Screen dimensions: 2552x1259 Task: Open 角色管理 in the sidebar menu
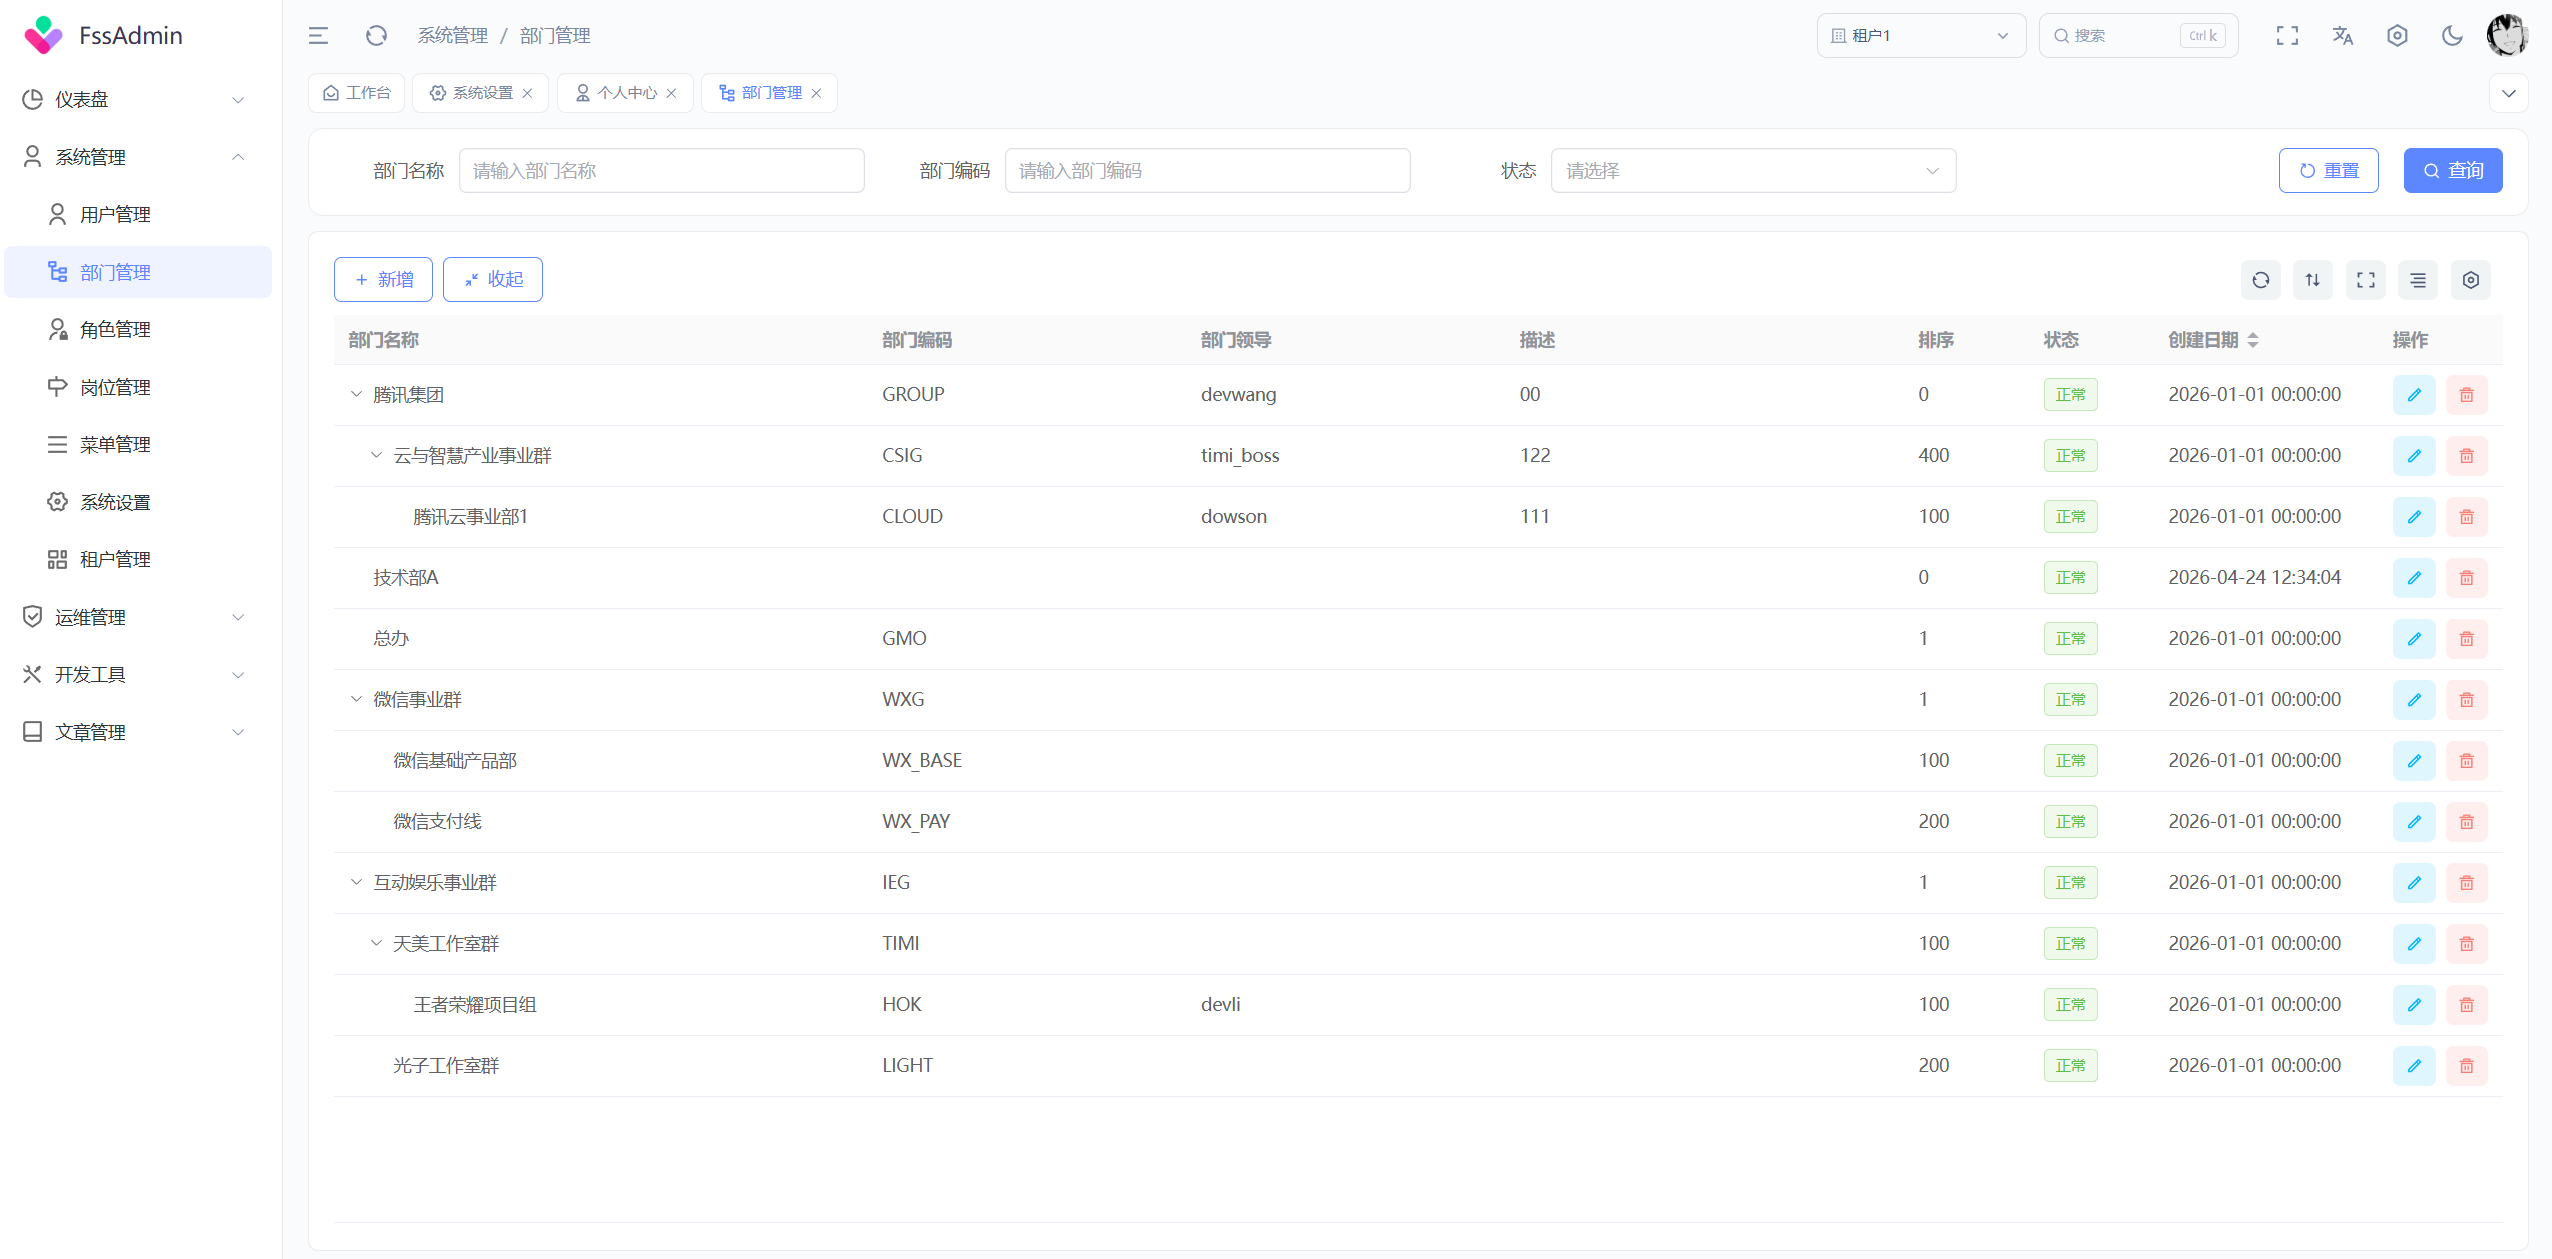[x=115, y=330]
